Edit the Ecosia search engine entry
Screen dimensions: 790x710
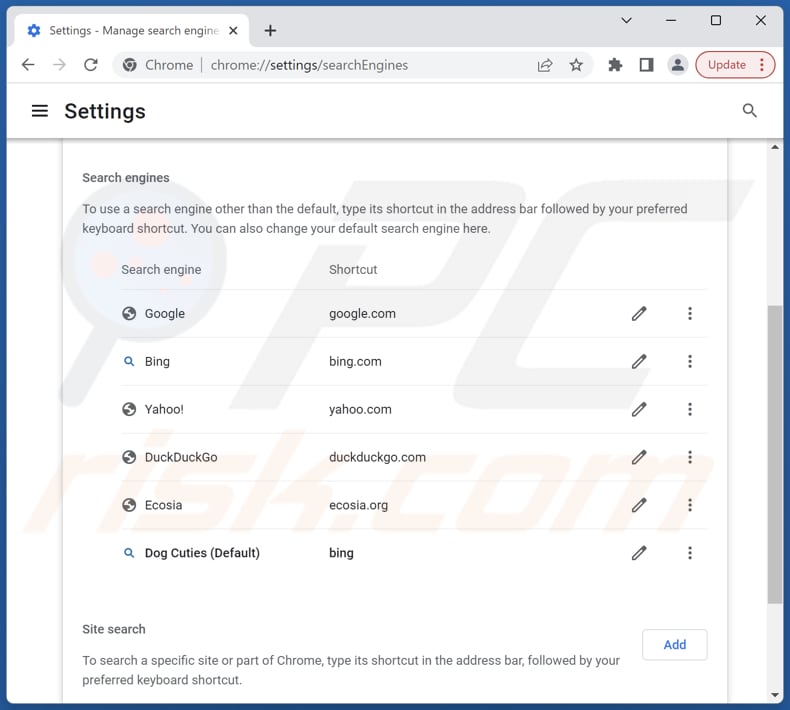pos(639,505)
